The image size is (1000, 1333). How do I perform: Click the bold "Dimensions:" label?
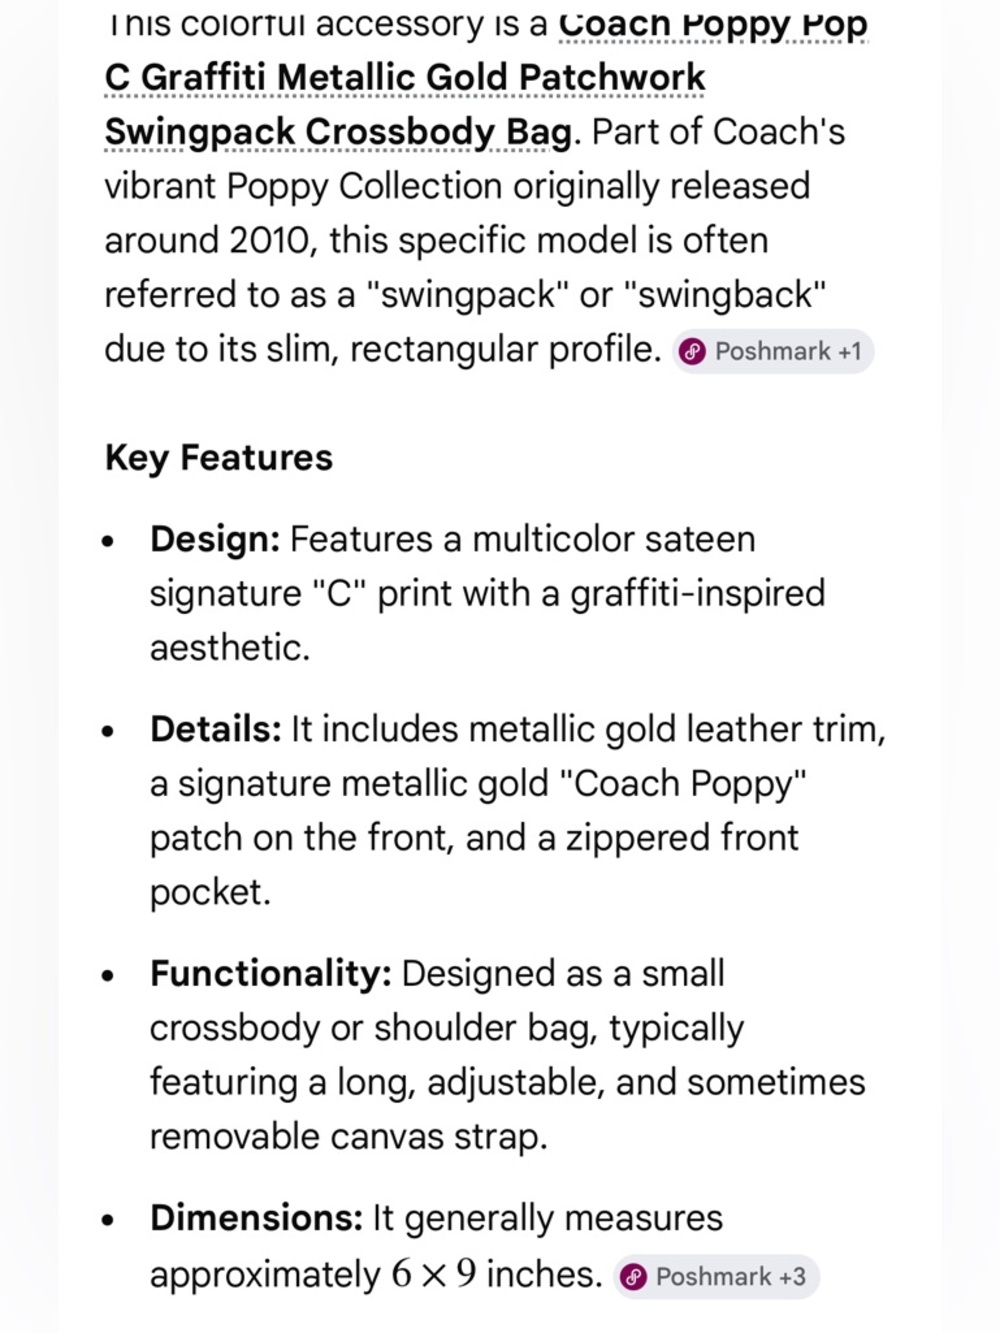[256, 1218]
